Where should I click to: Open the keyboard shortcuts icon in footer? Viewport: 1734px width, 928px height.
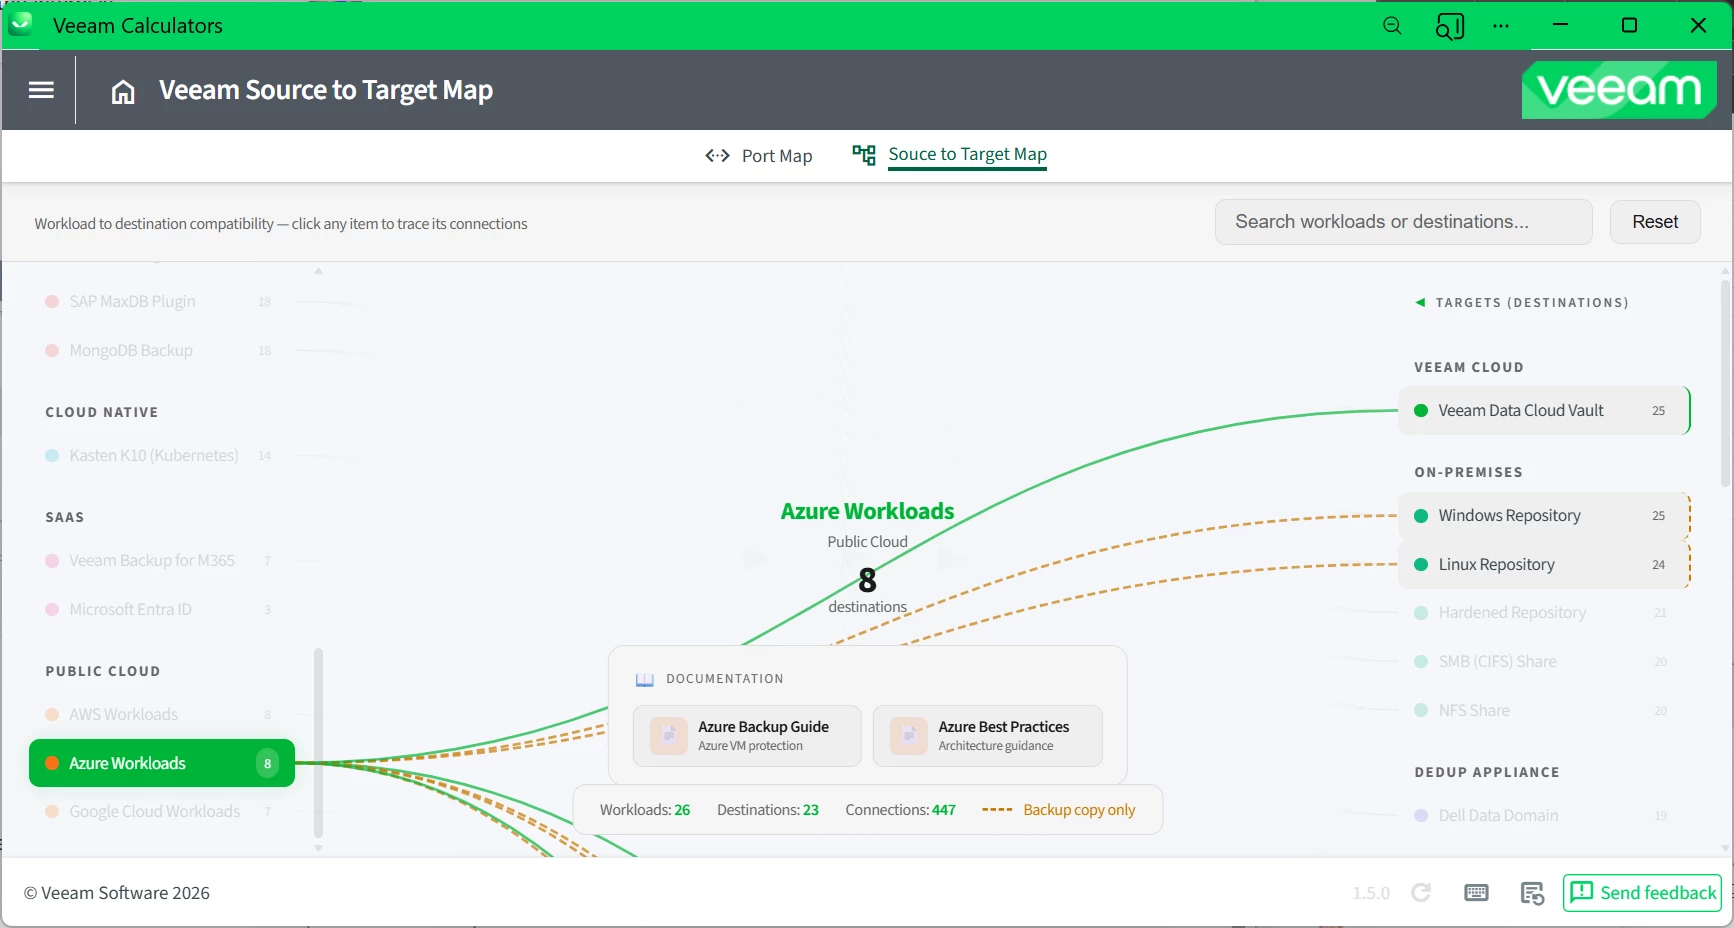pos(1476,892)
